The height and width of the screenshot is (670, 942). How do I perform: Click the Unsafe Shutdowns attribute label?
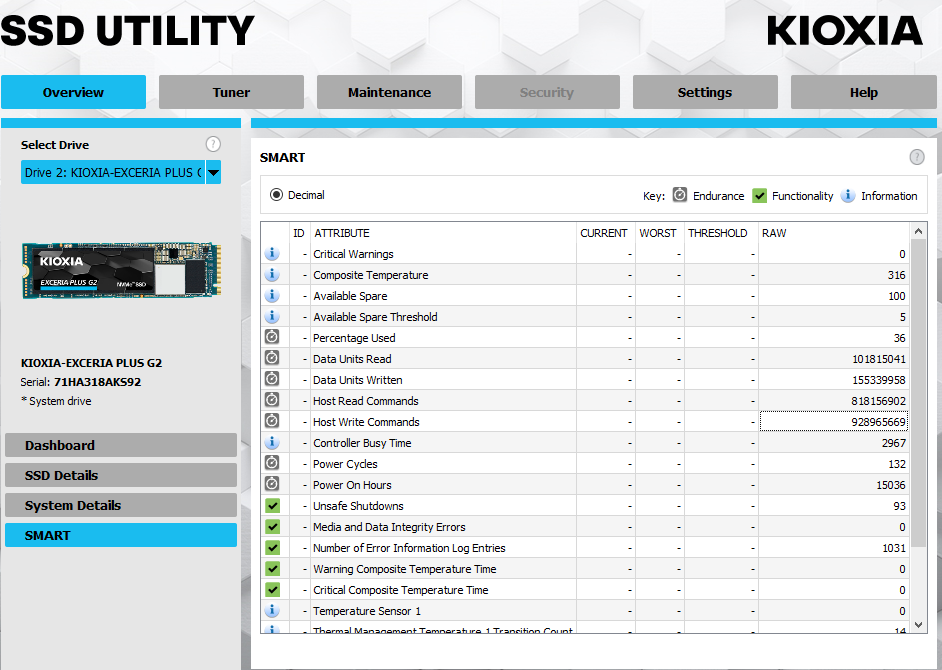pyautogui.click(x=358, y=506)
